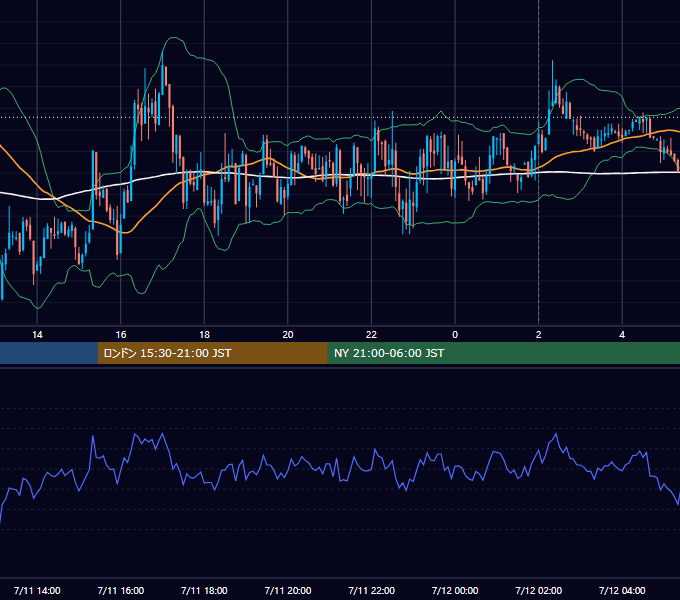The image size is (680, 600).
Task: Select the NY 21:00-06:00 JST session bar
Action: pos(503,353)
